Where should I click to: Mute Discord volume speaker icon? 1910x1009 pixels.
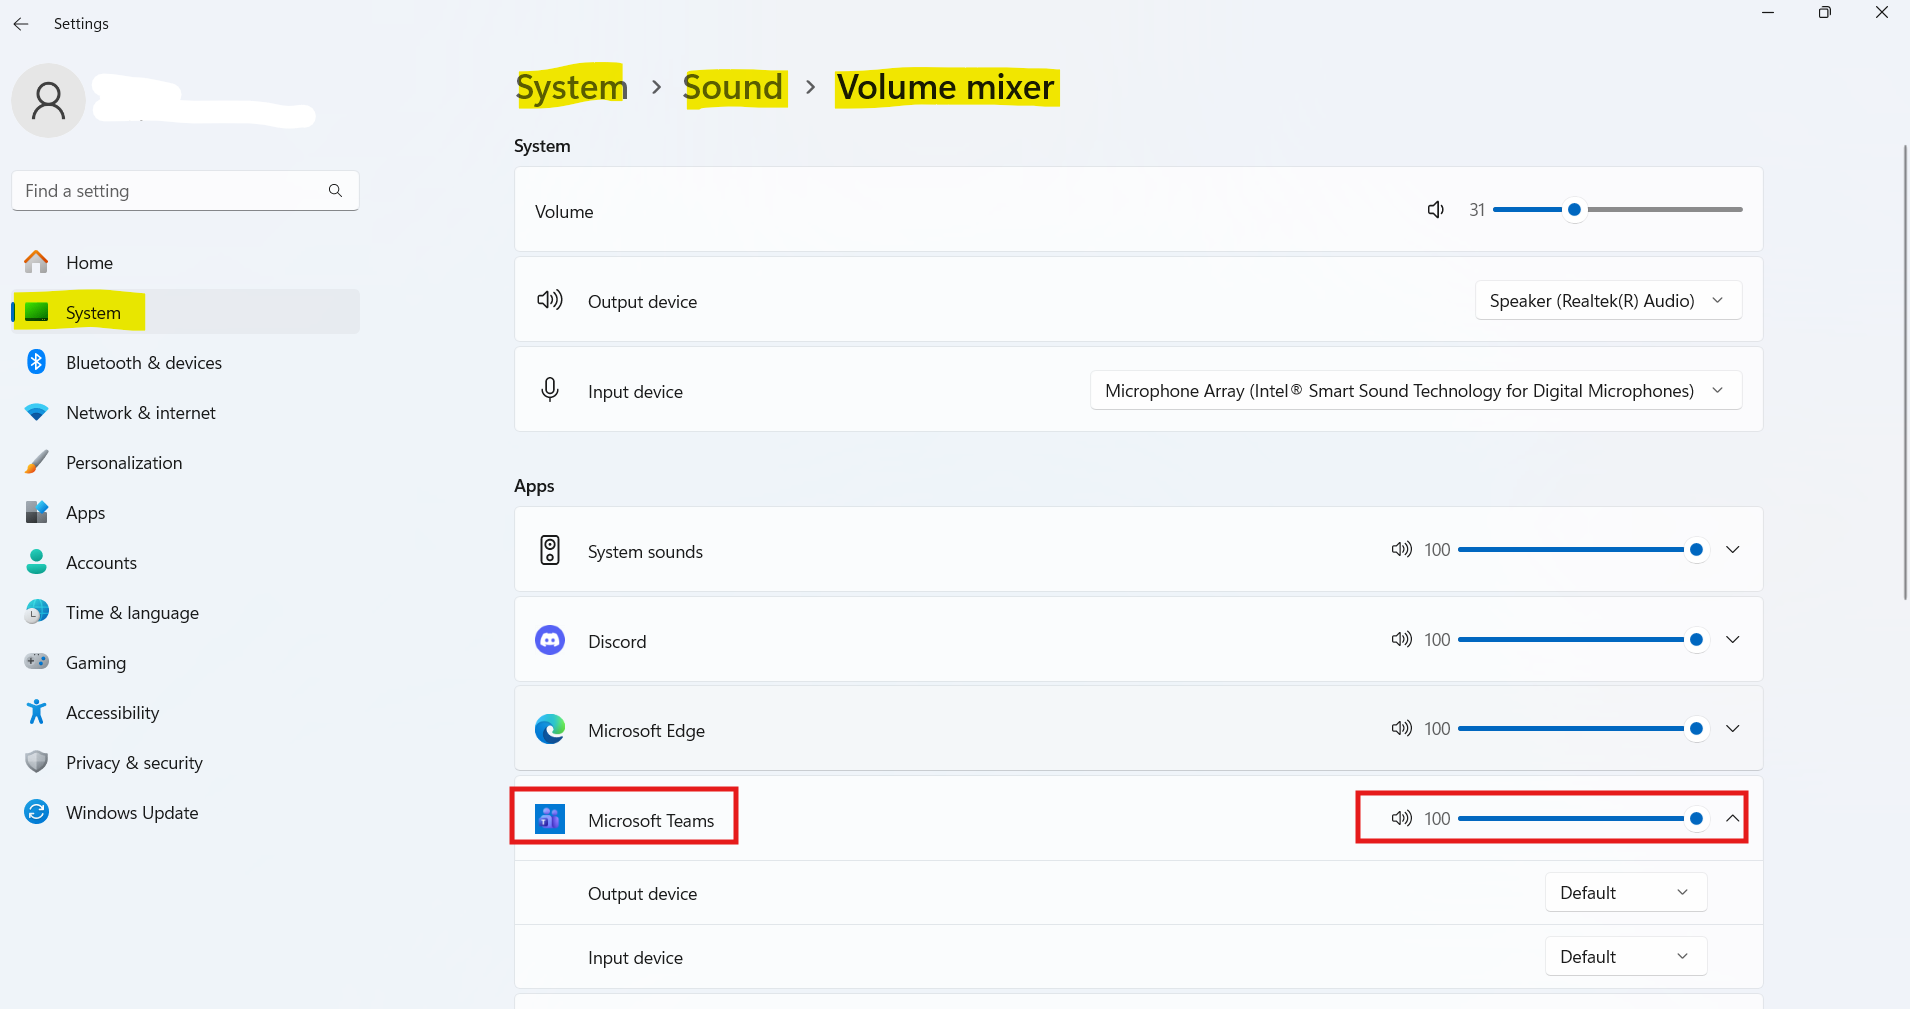pos(1401,639)
